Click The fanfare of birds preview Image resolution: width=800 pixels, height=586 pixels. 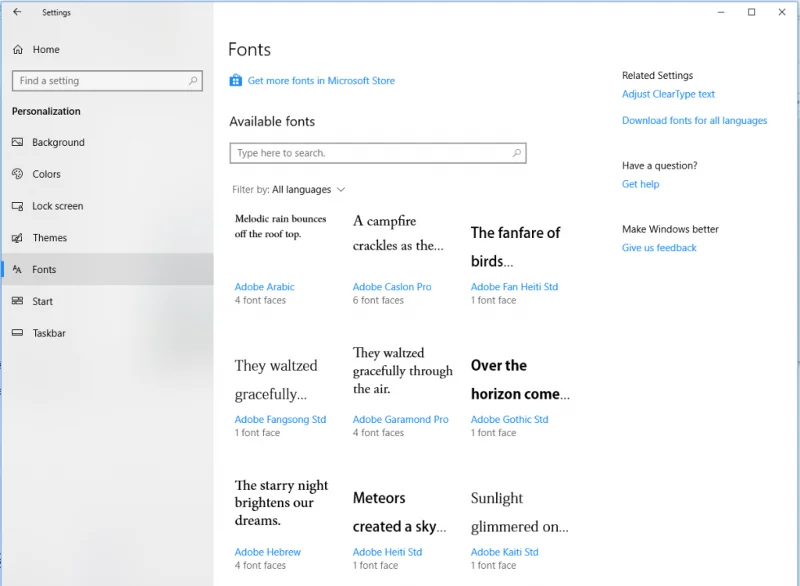click(x=515, y=247)
